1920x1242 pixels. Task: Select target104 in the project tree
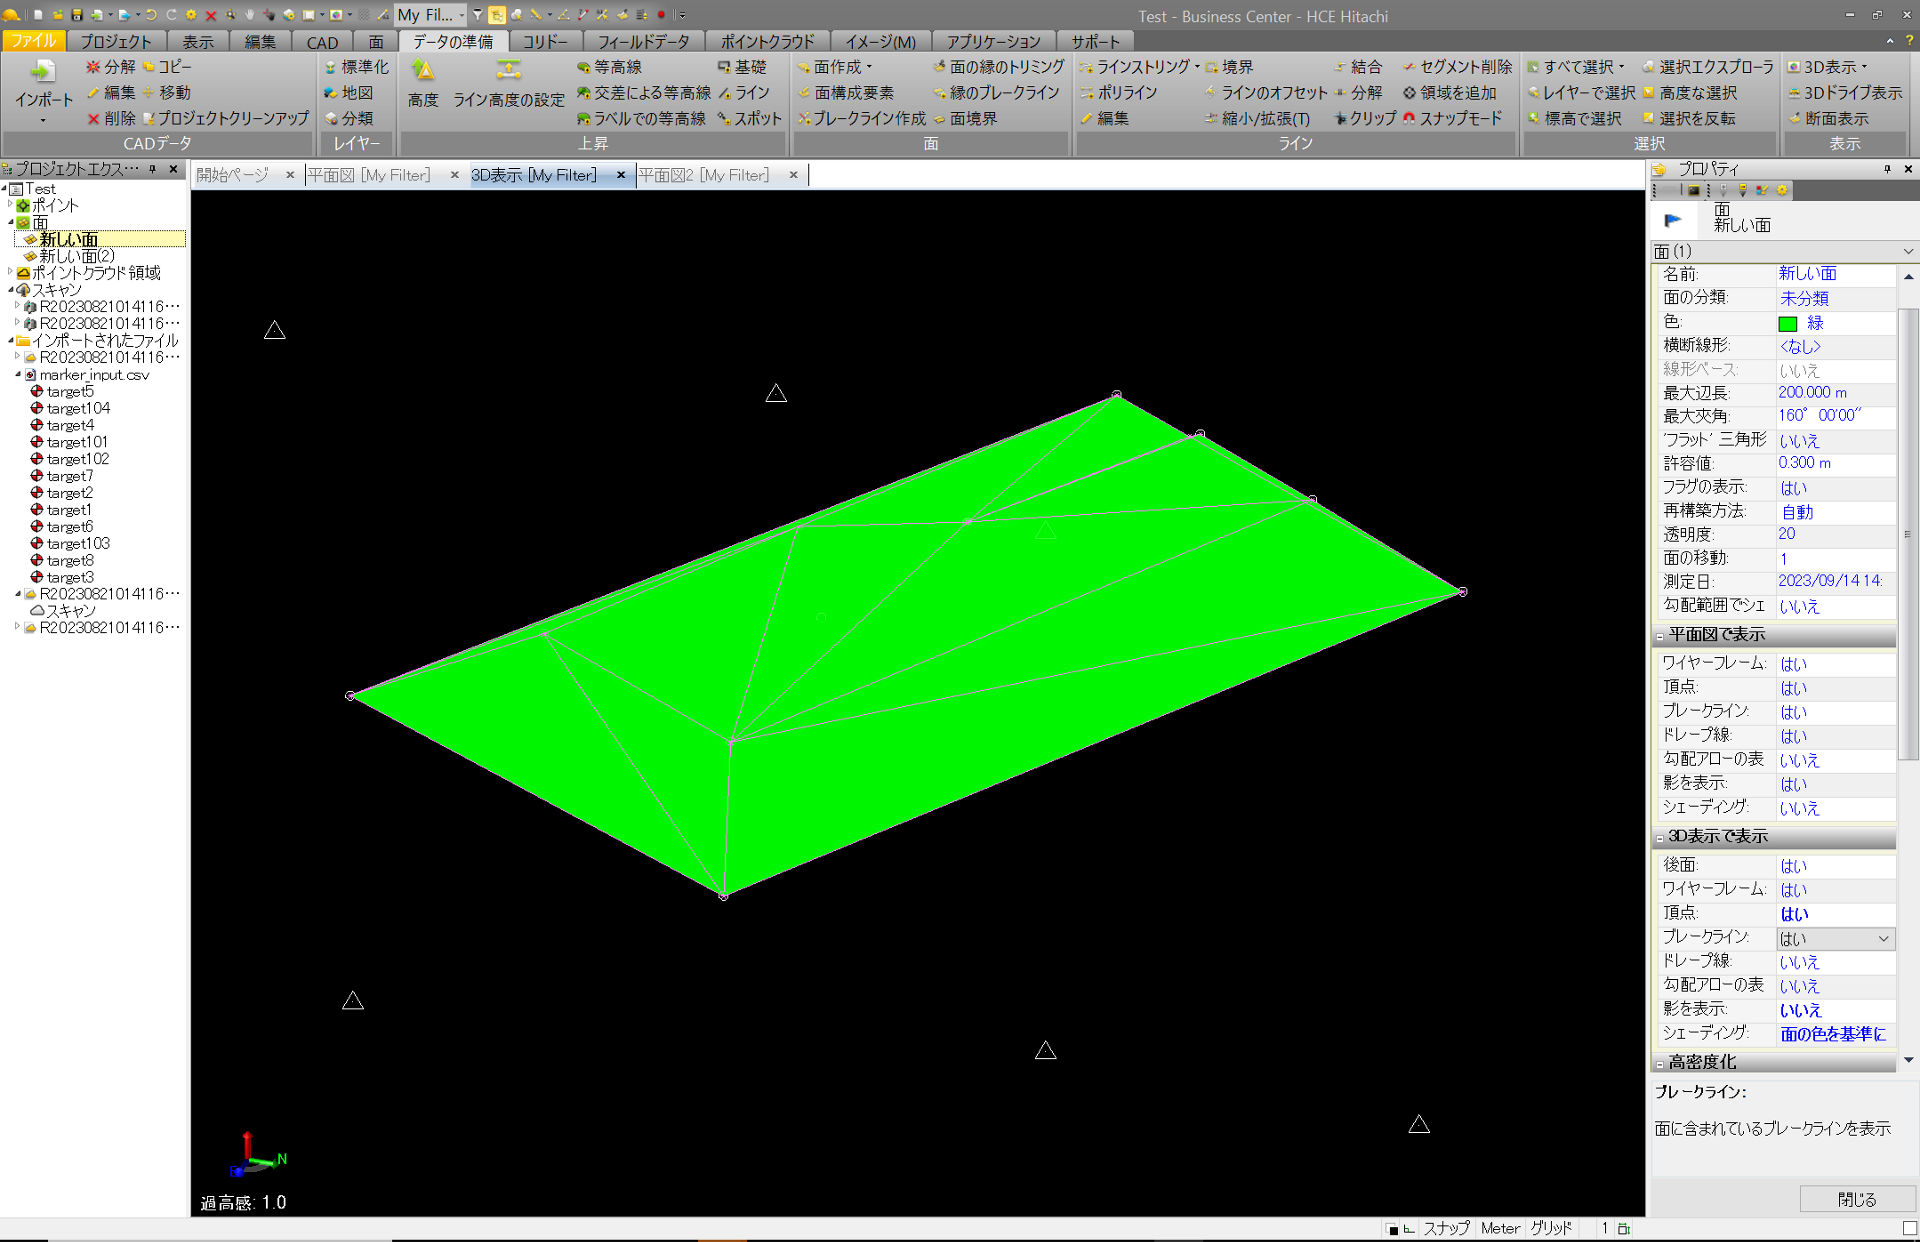[x=78, y=408]
